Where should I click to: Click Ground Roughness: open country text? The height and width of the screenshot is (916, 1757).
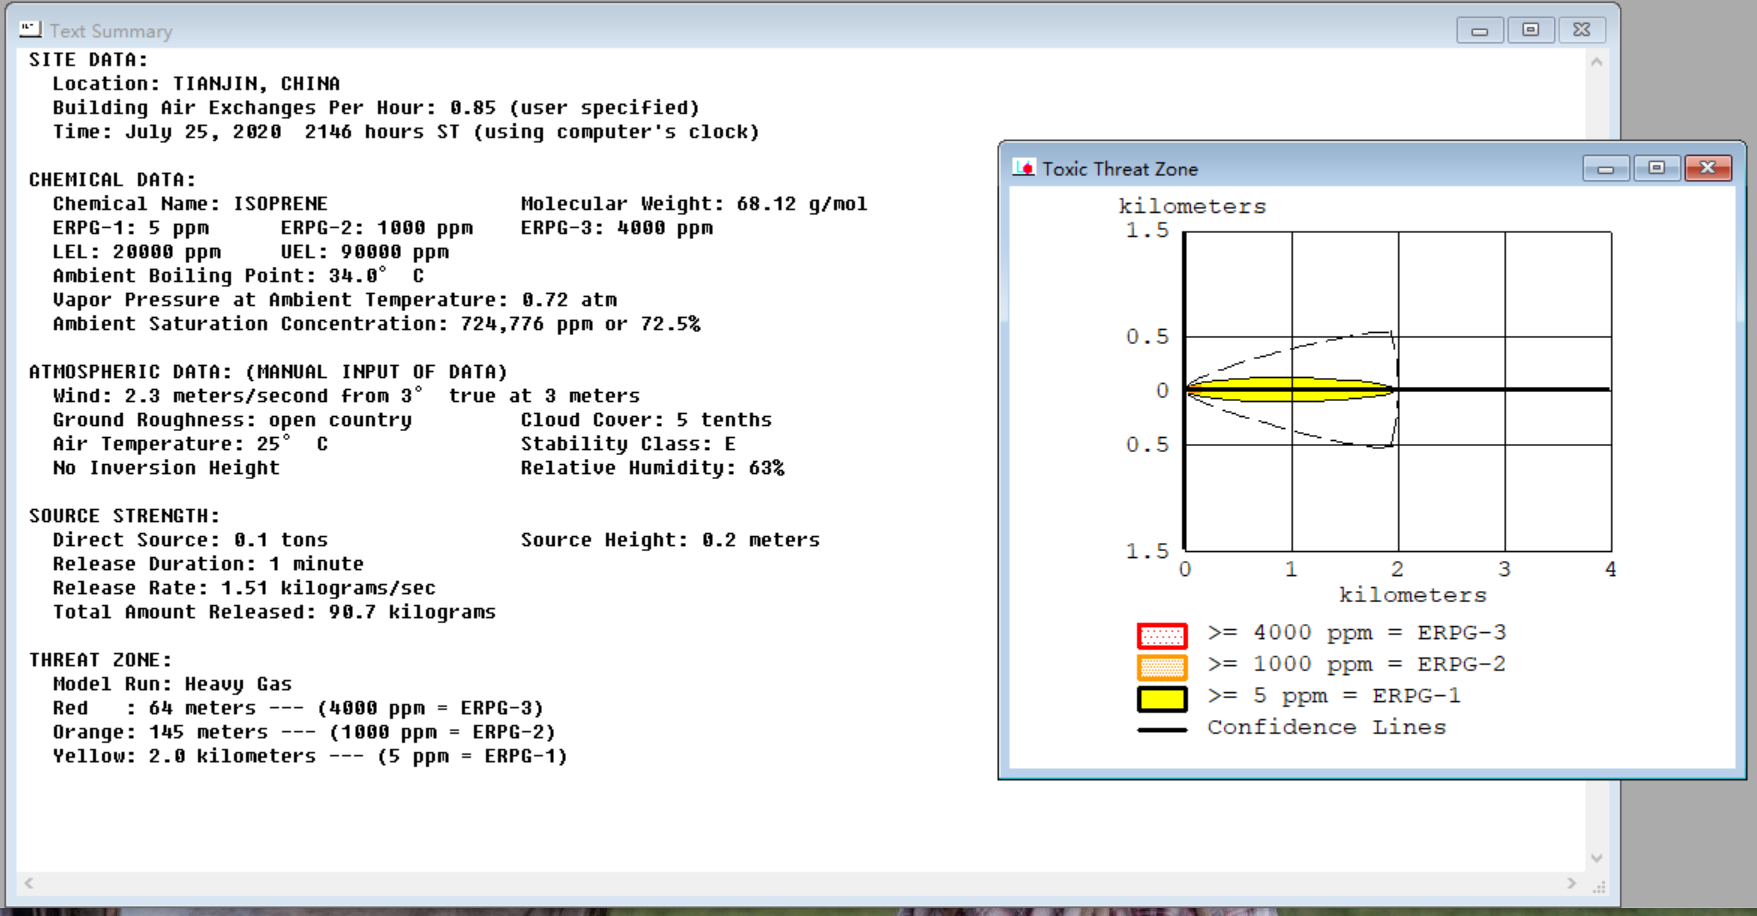[x=232, y=420]
